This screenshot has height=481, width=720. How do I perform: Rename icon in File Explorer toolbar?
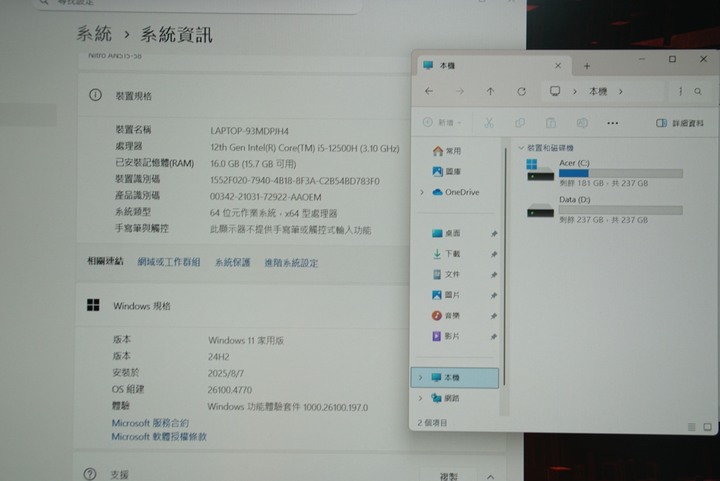(x=582, y=123)
